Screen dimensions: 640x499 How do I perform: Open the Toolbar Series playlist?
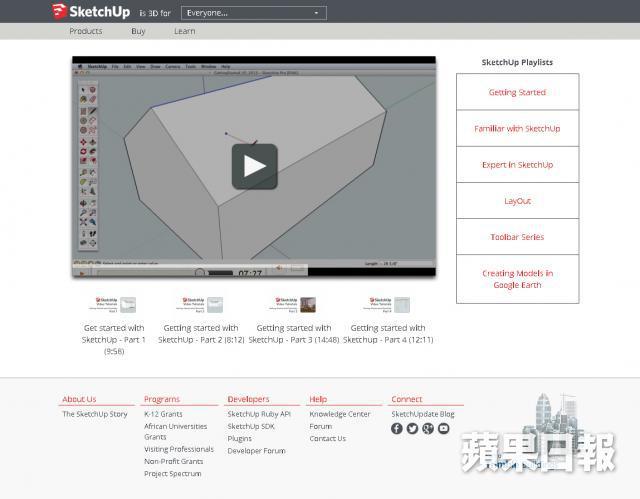(x=517, y=237)
